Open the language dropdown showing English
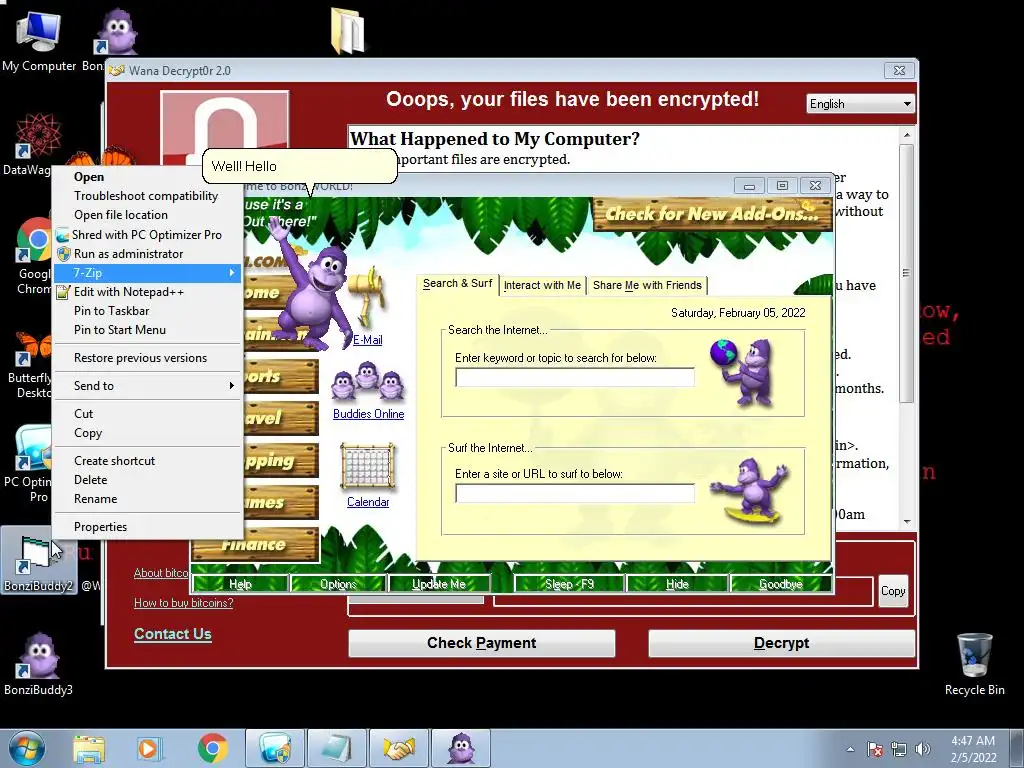 (x=860, y=104)
